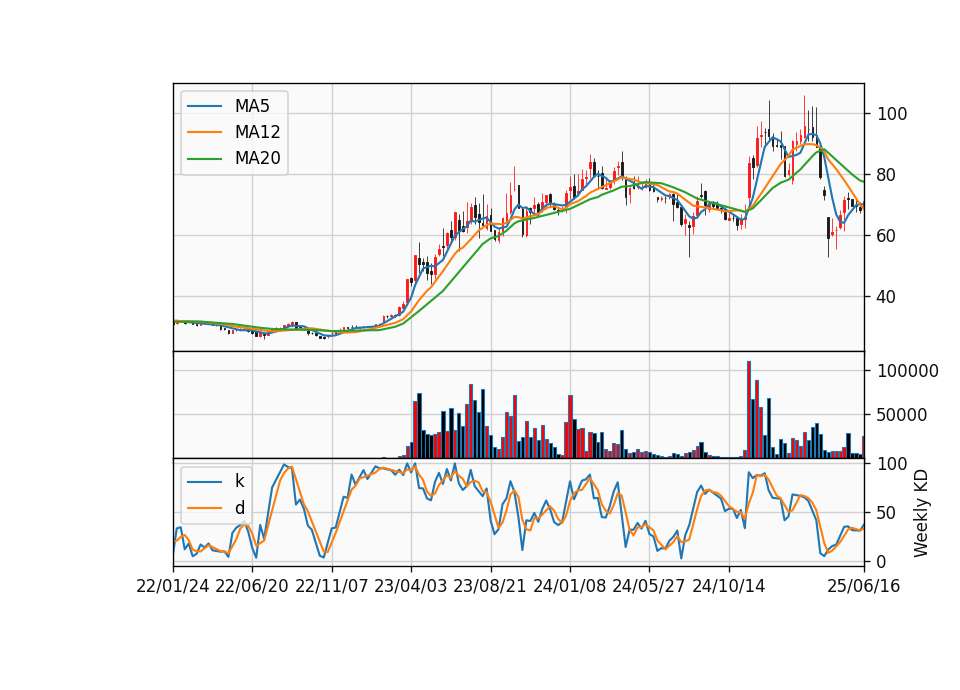Click the price axis label 40
The width and height of the screenshot is (960, 690).
(x=885, y=297)
